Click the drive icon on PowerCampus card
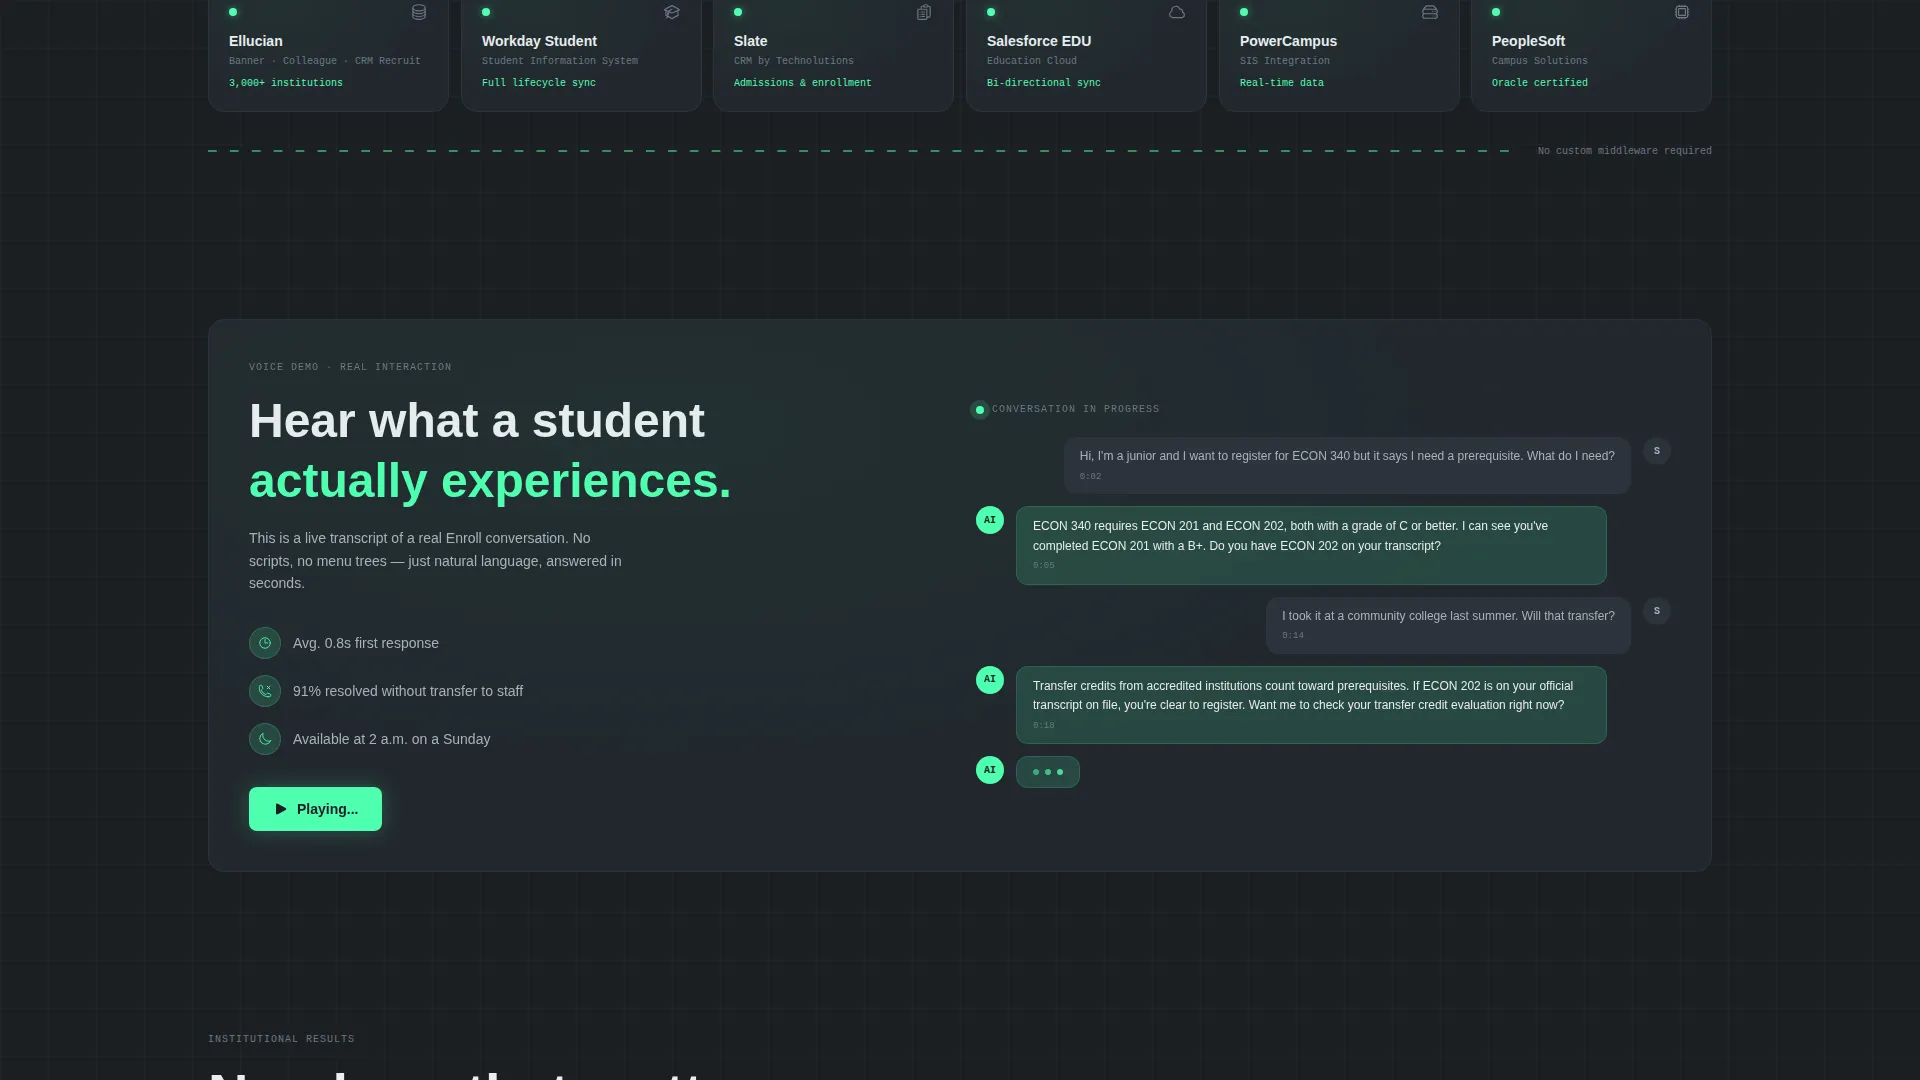The width and height of the screenshot is (1920, 1080). 1430,12
